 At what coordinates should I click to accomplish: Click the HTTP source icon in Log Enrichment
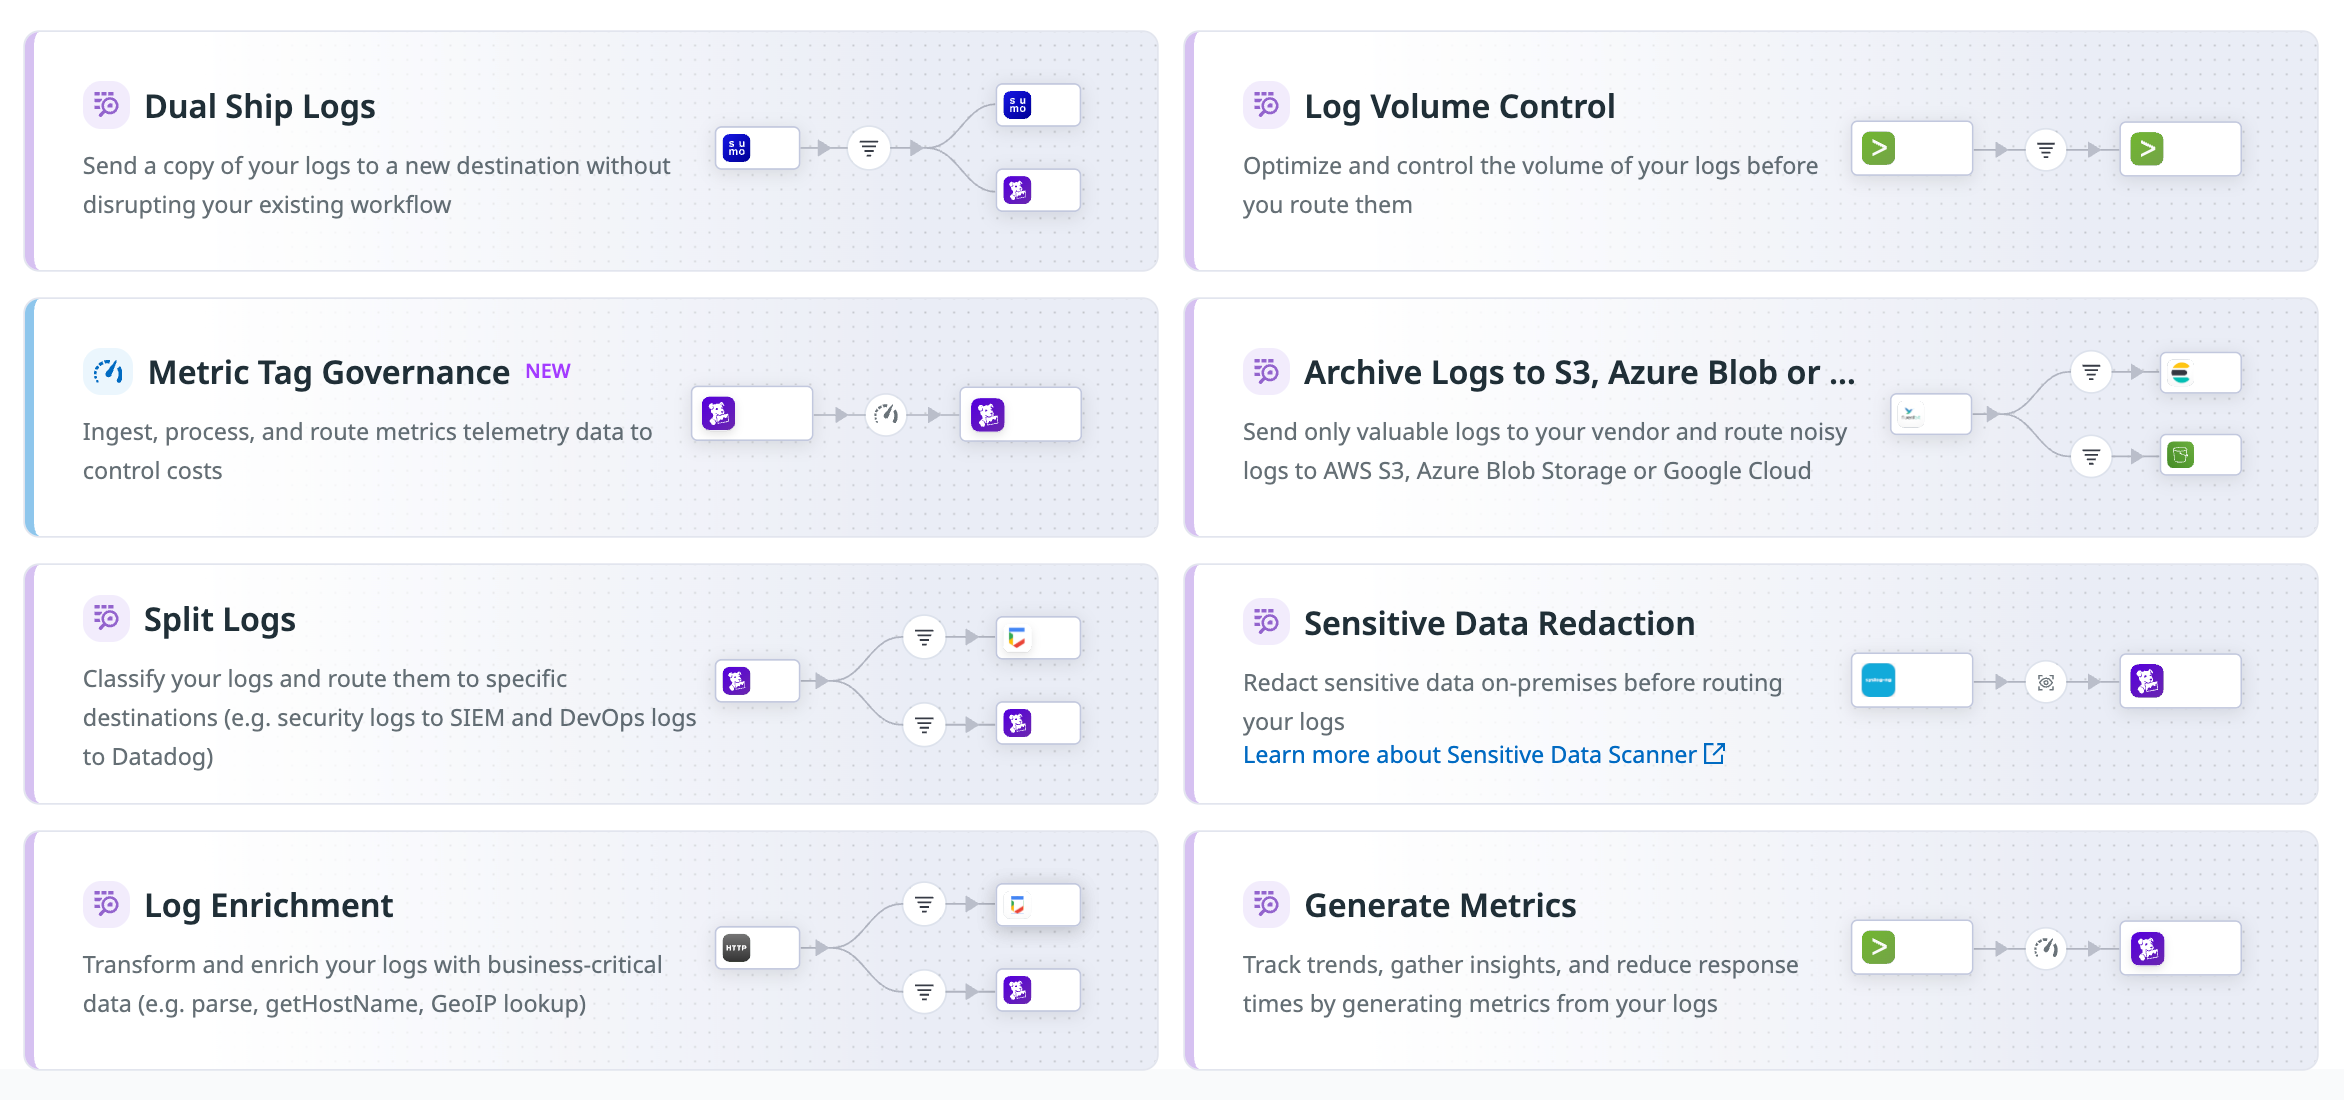click(x=737, y=948)
